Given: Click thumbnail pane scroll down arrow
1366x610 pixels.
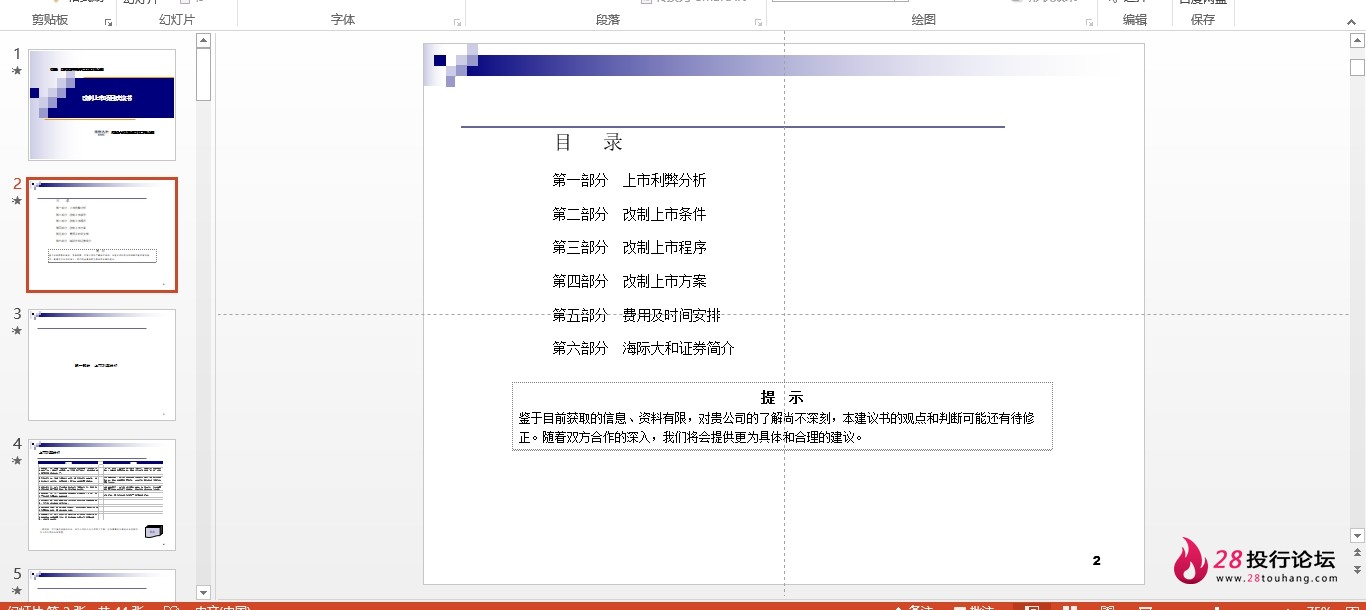Looking at the screenshot, I should pyautogui.click(x=204, y=592).
